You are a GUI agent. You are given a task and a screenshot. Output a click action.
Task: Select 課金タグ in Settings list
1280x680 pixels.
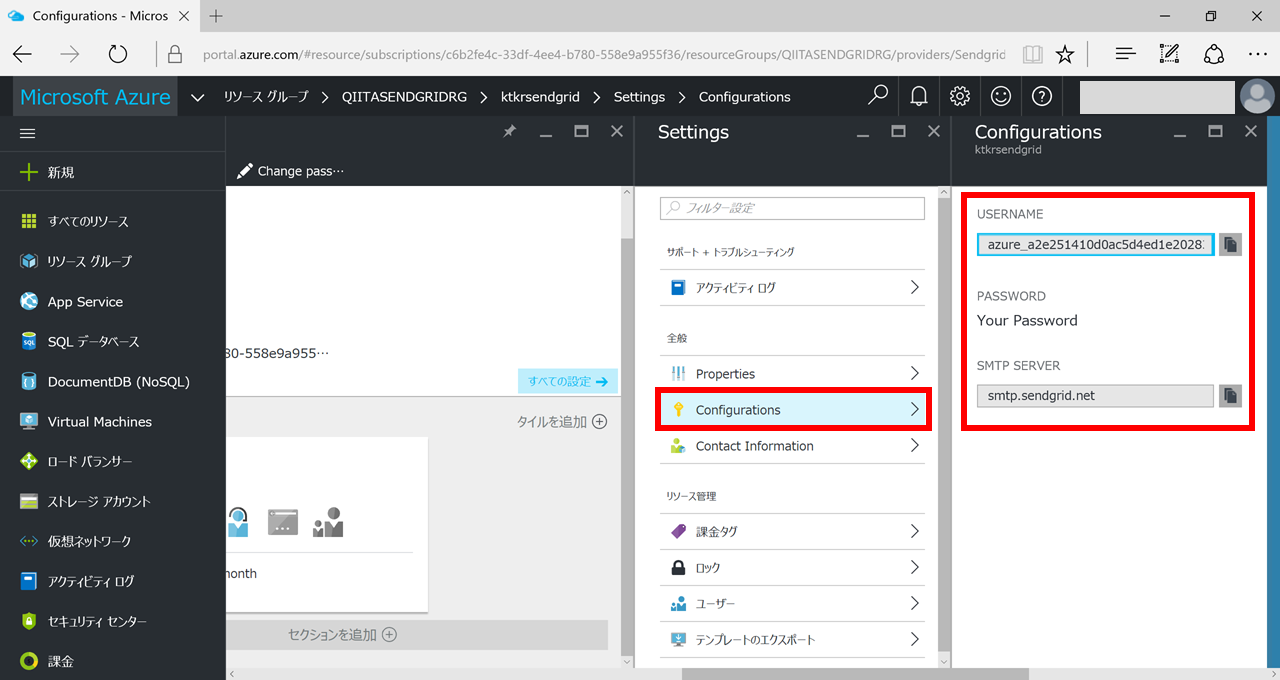(x=793, y=531)
